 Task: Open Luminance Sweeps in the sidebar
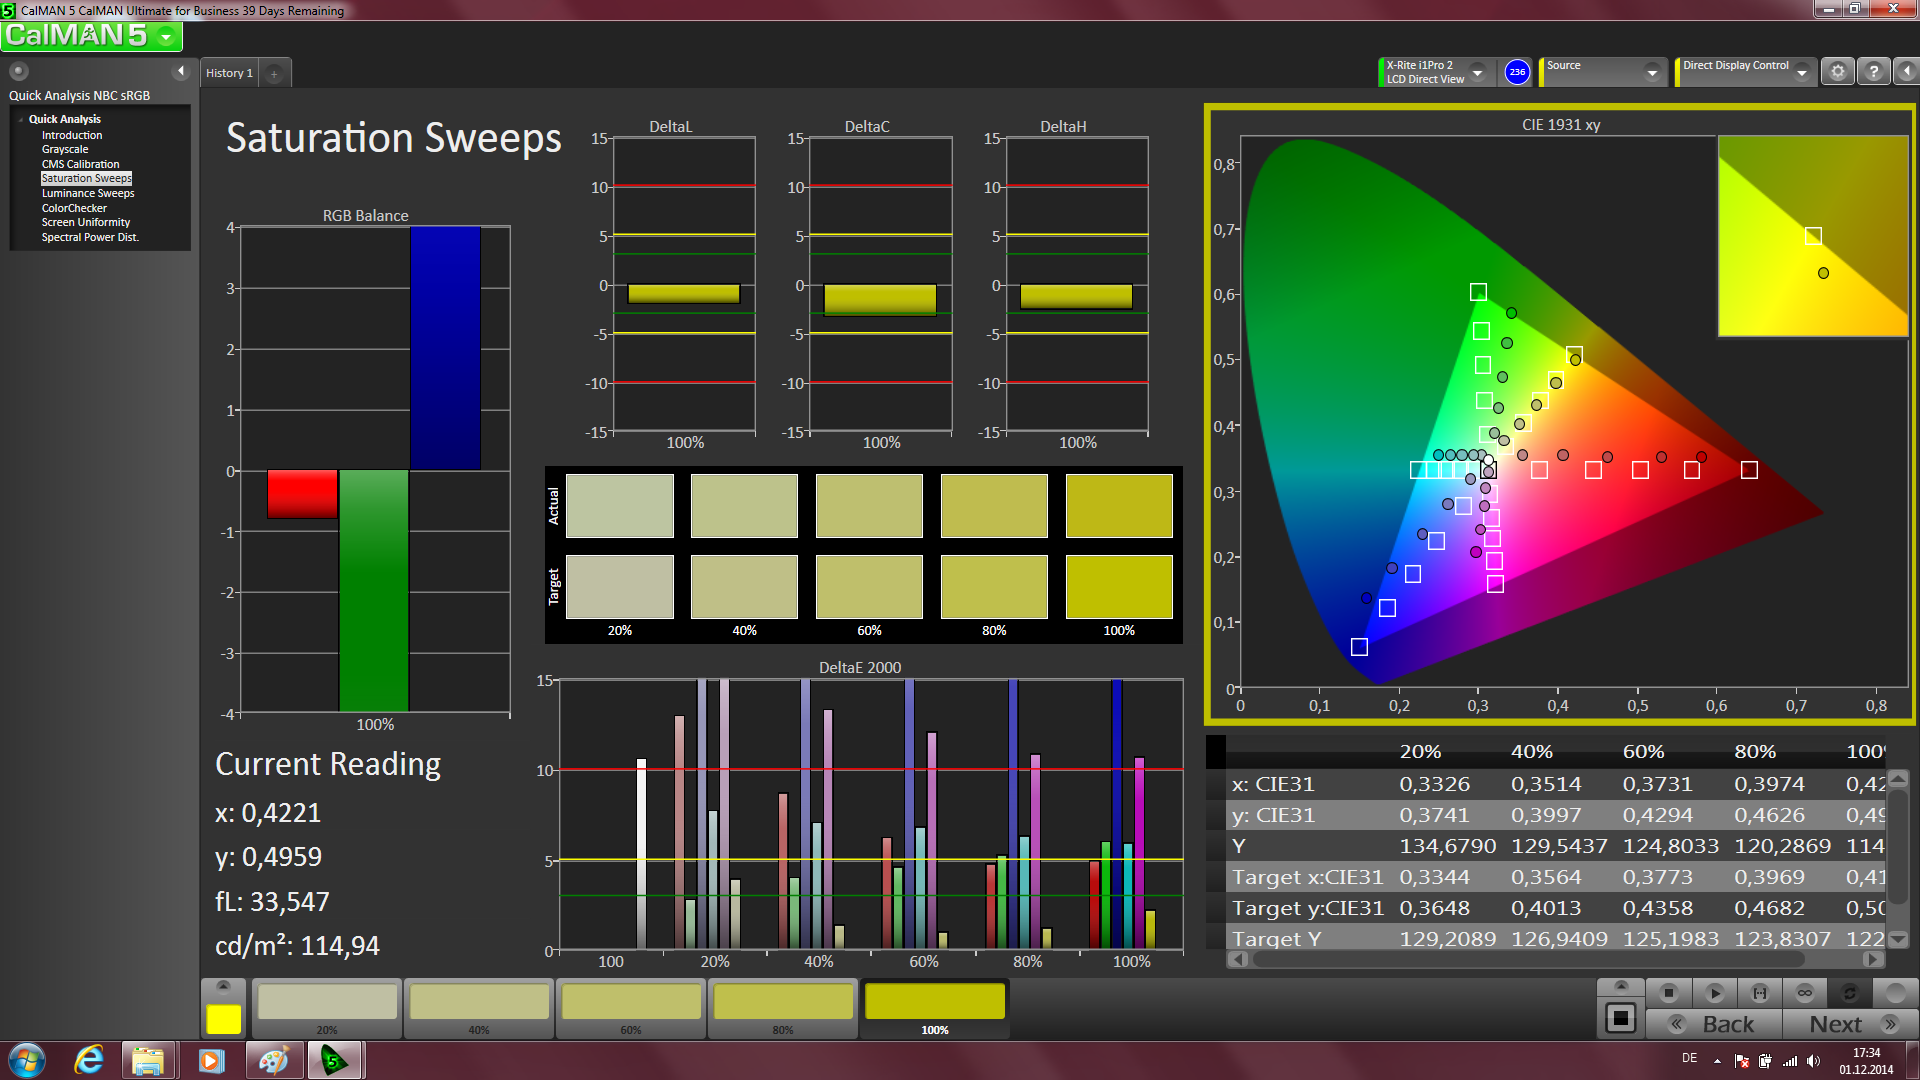pyautogui.click(x=88, y=193)
